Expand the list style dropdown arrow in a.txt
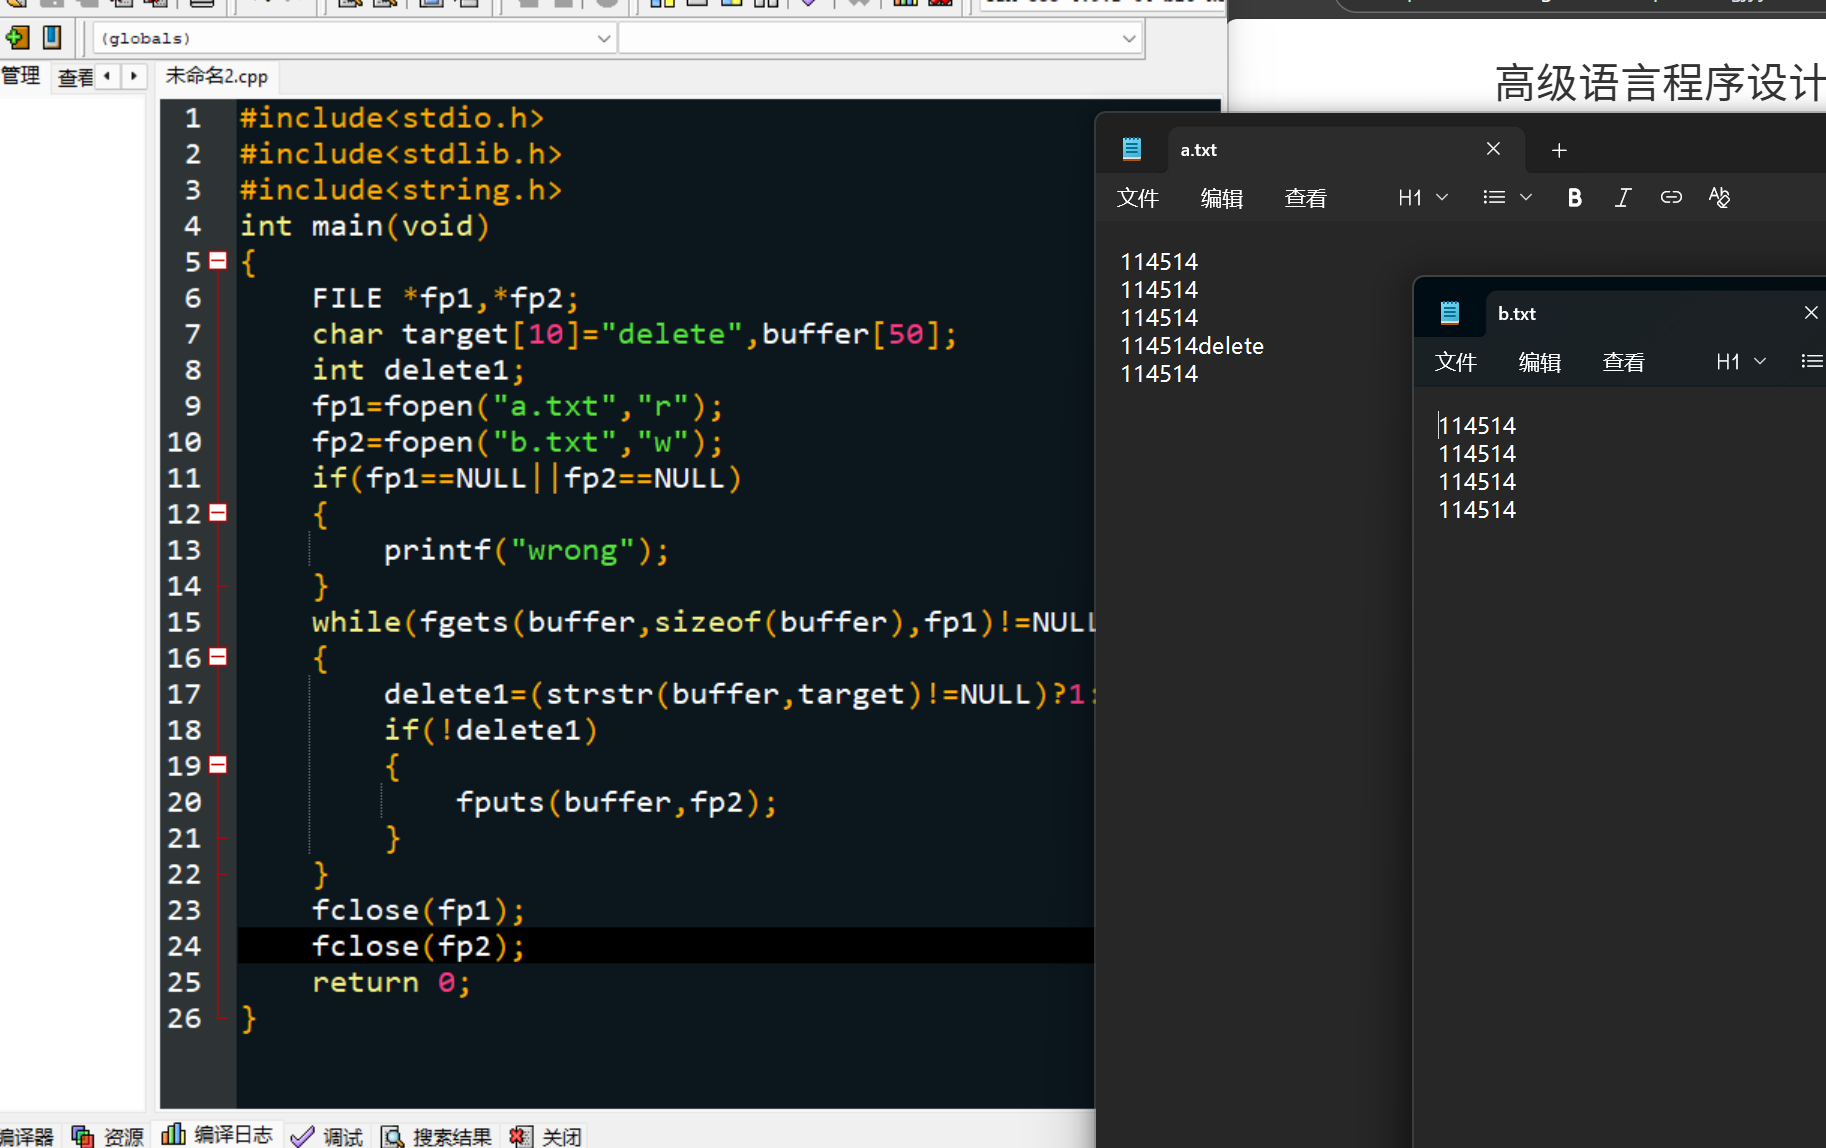Viewport: 1826px width, 1148px height. click(x=1526, y=198)
